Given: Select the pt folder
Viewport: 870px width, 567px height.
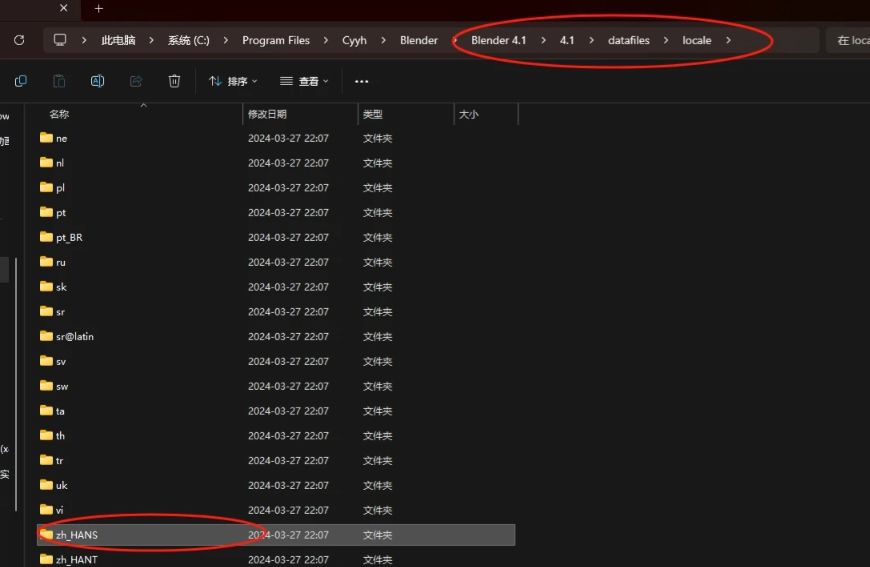Looking at the screenshot, I should pos(276,212).
